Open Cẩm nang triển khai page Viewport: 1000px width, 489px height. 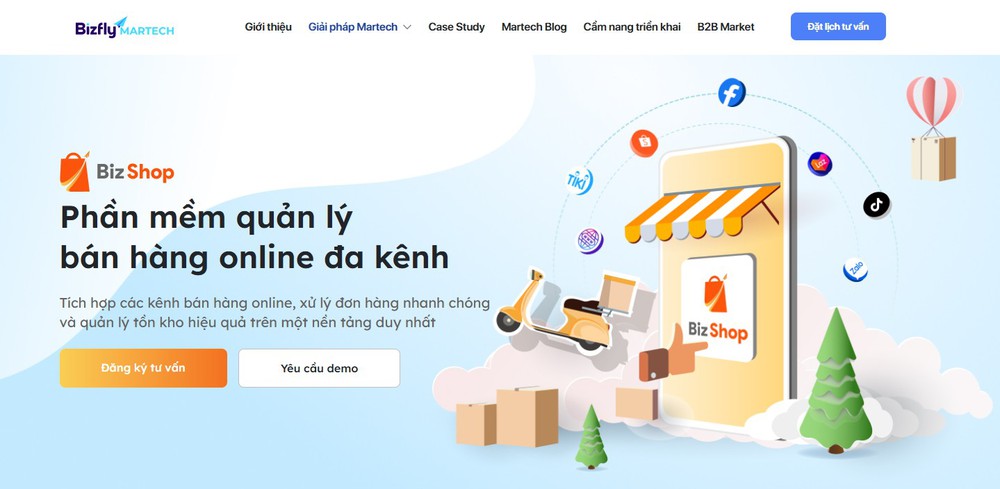click(632, 27)
